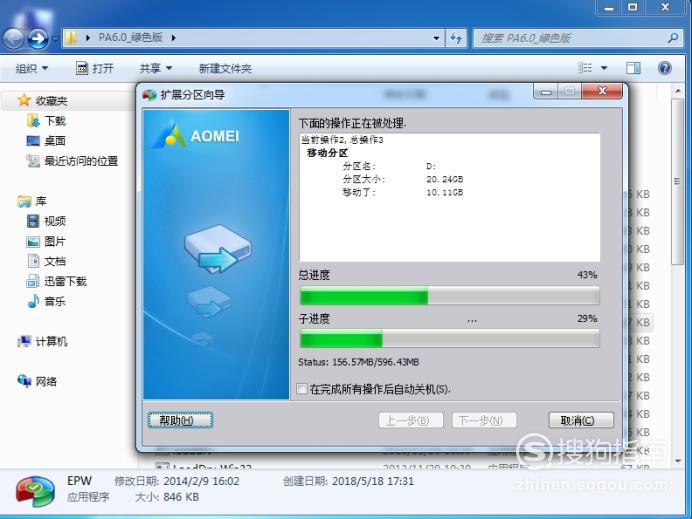Open the address bar history dropdown

(436, 38)
